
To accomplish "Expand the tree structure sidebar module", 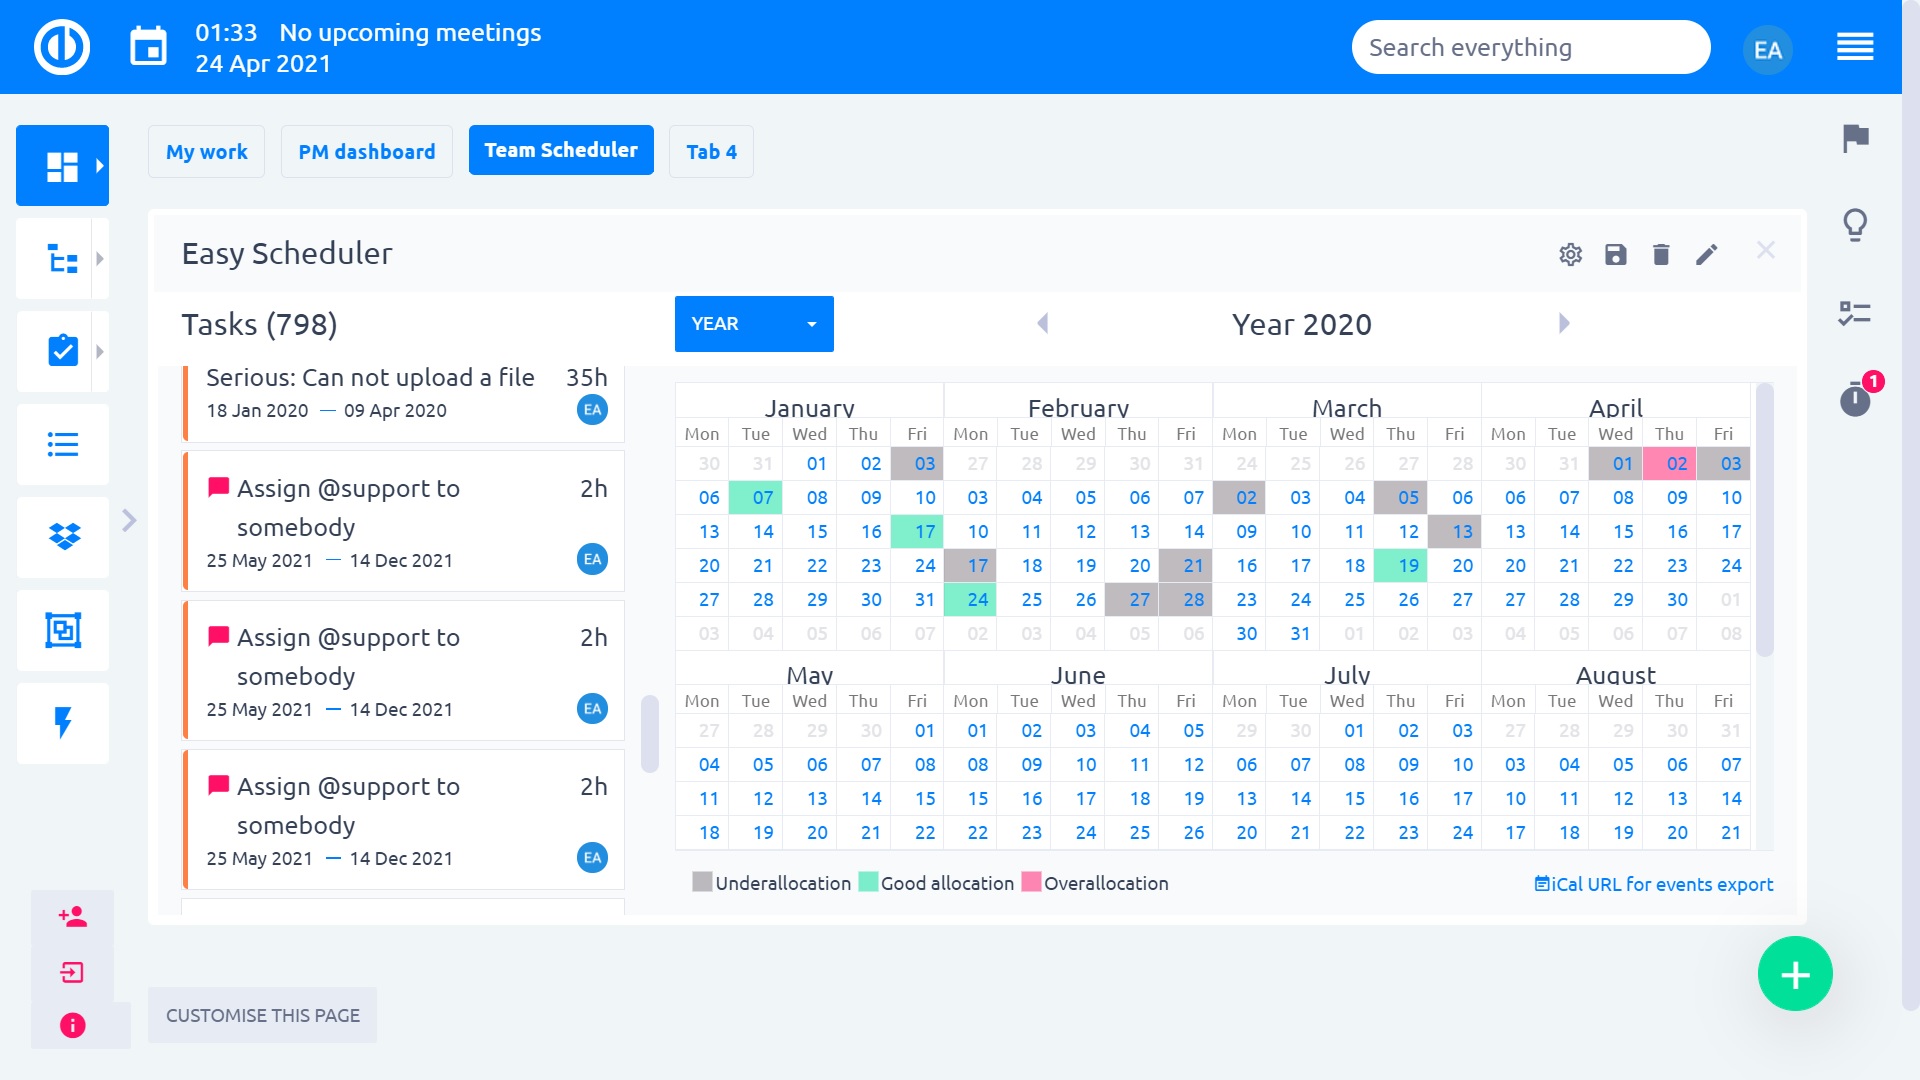I will point(62,258).
